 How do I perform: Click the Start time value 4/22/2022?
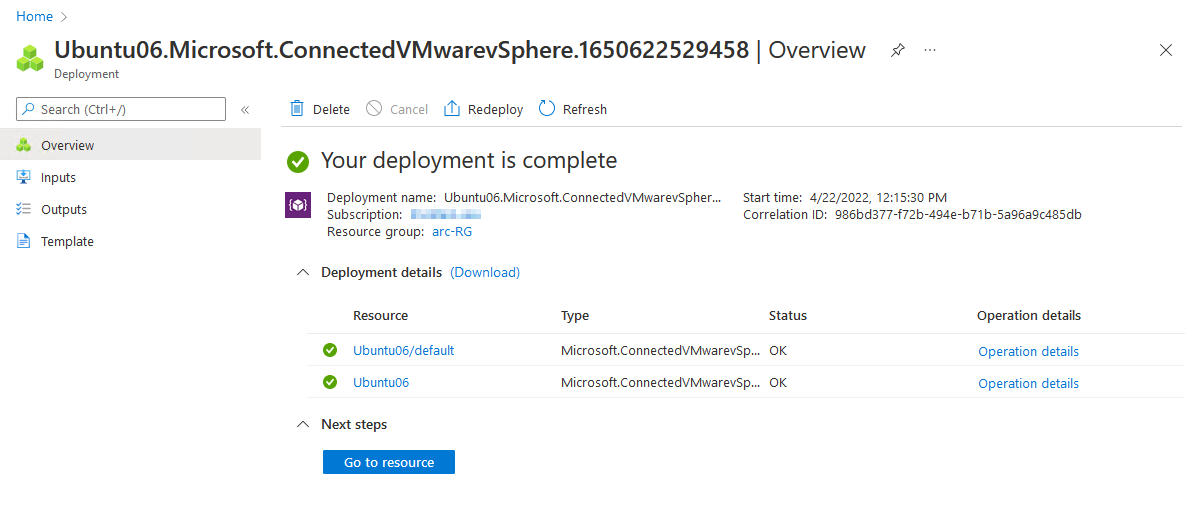(877, 197)
